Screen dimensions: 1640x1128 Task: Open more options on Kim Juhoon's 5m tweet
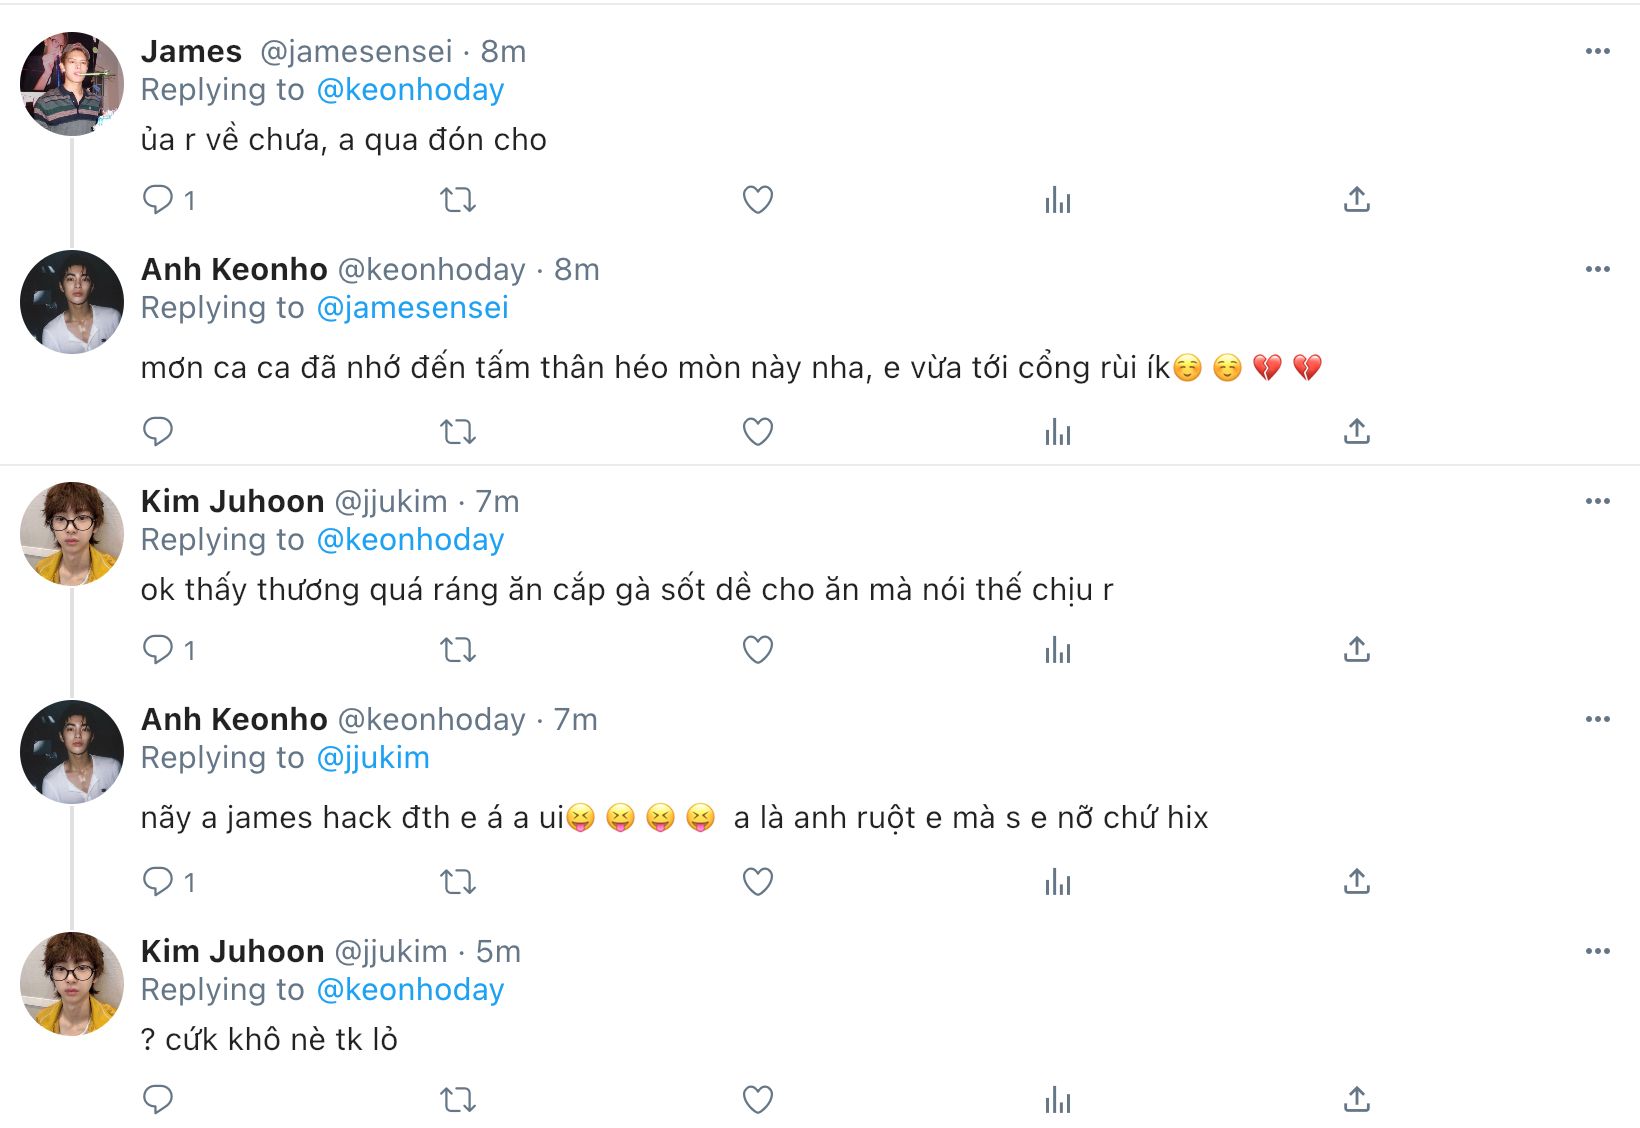click(1597, 951)
